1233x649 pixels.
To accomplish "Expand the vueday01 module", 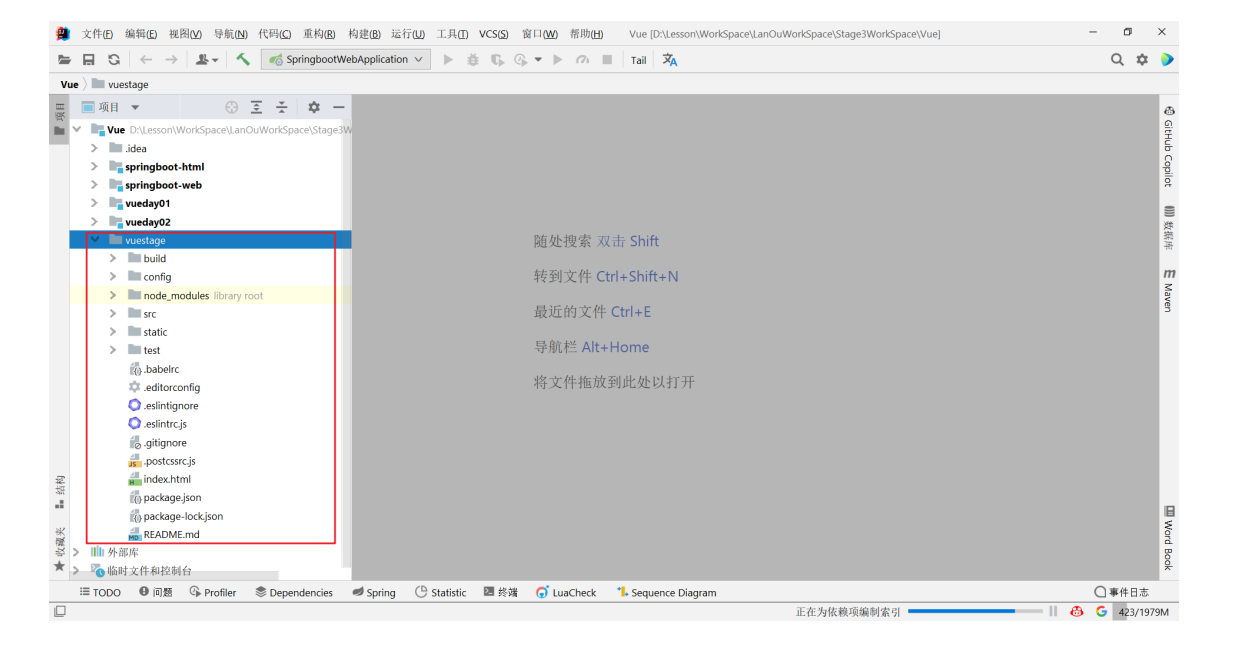I will coord(94,203).
